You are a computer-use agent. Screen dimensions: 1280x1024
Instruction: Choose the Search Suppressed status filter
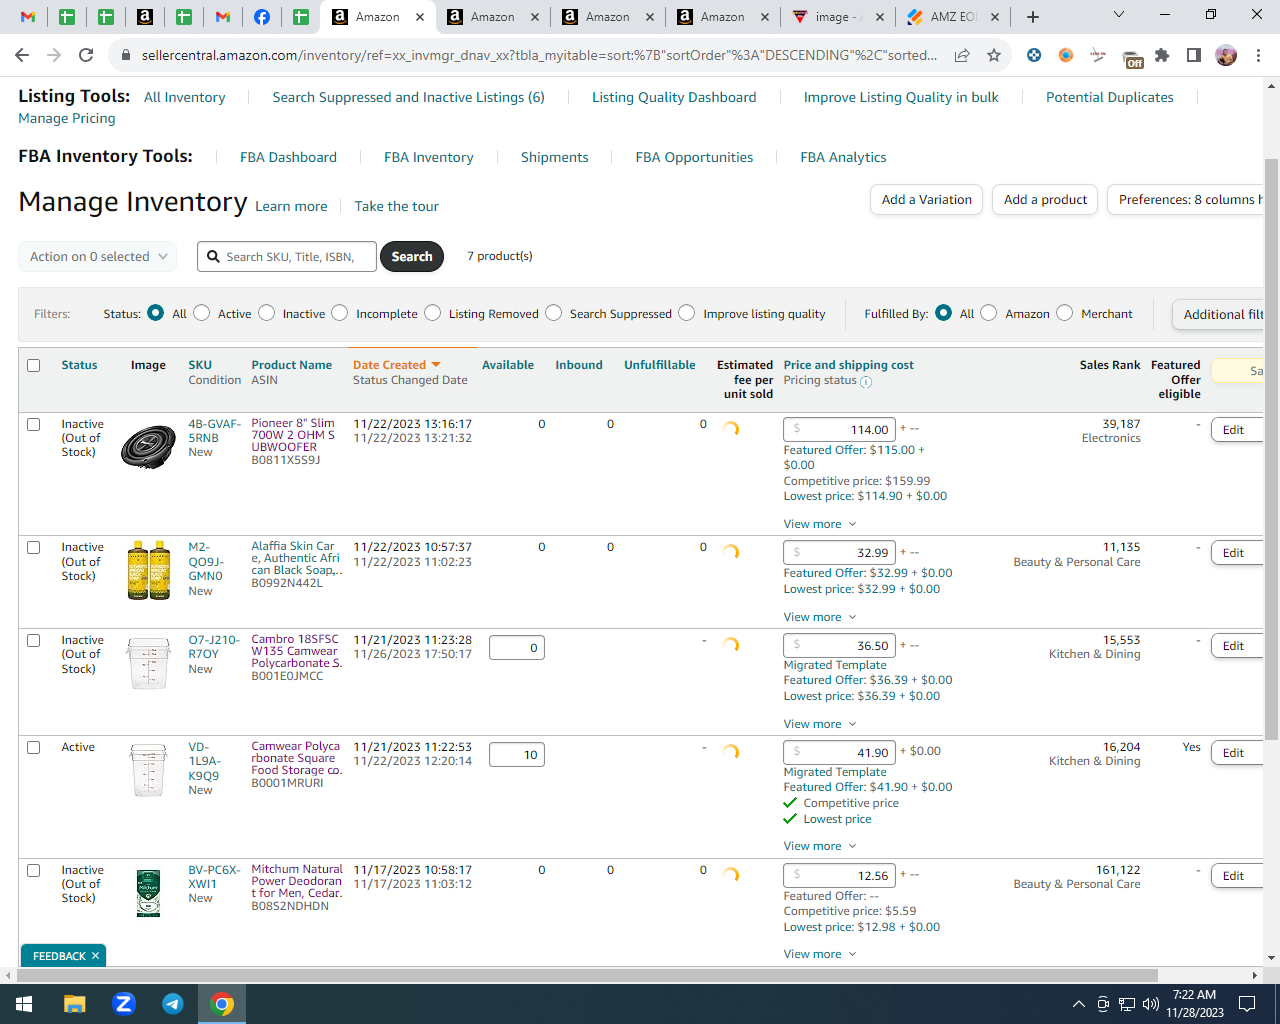554,313
